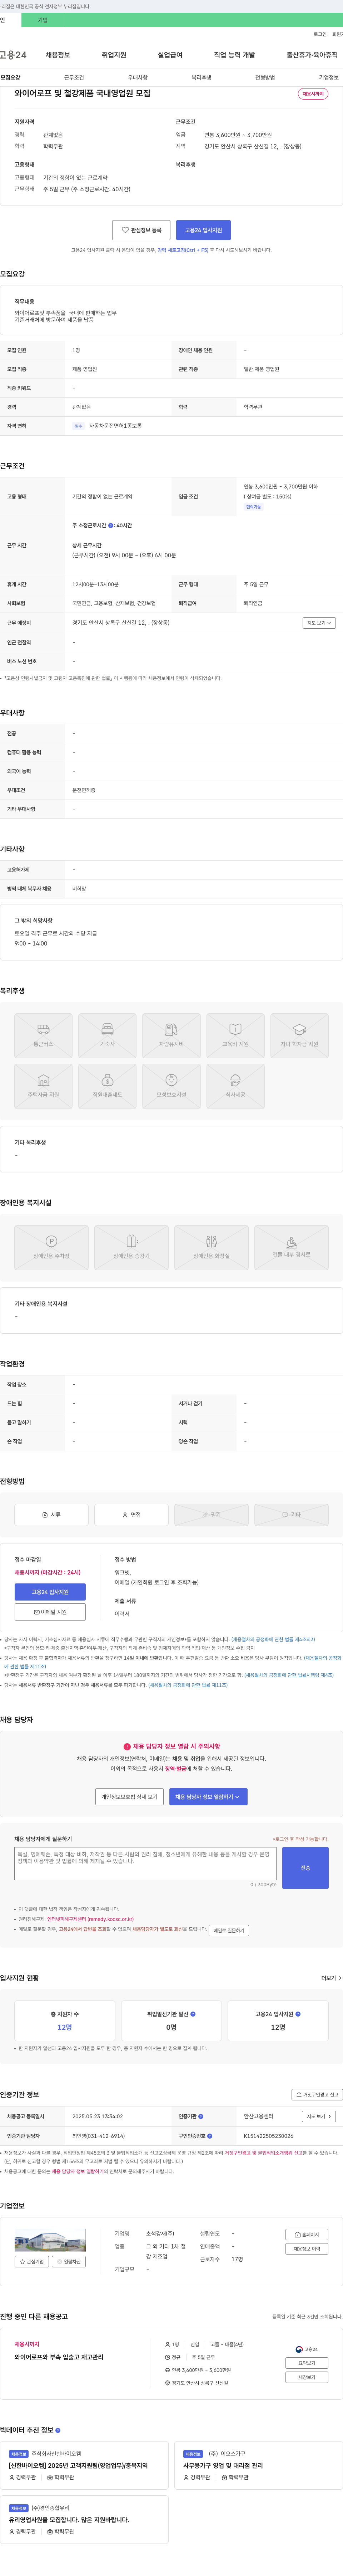The width and height of the screenshot is (343, 2576).
Task: Click the 교육비 지원 welfare icon
Action: 235,1036
